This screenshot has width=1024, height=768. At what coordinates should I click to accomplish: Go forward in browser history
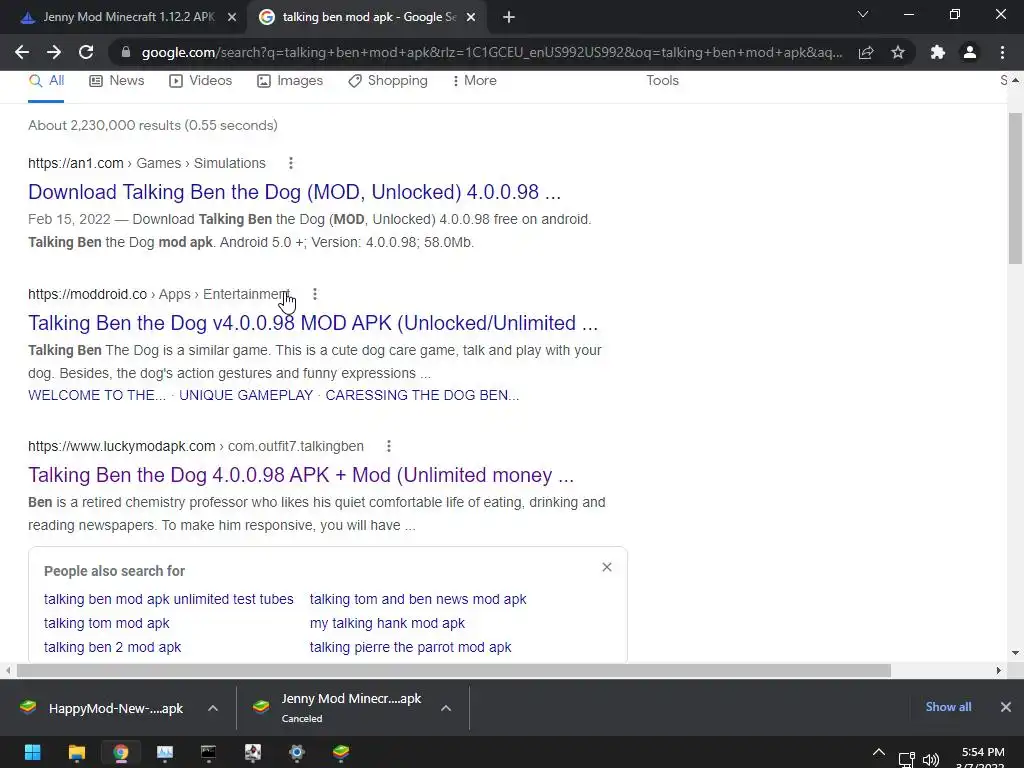pyautogui.click(x=54, y=52)
